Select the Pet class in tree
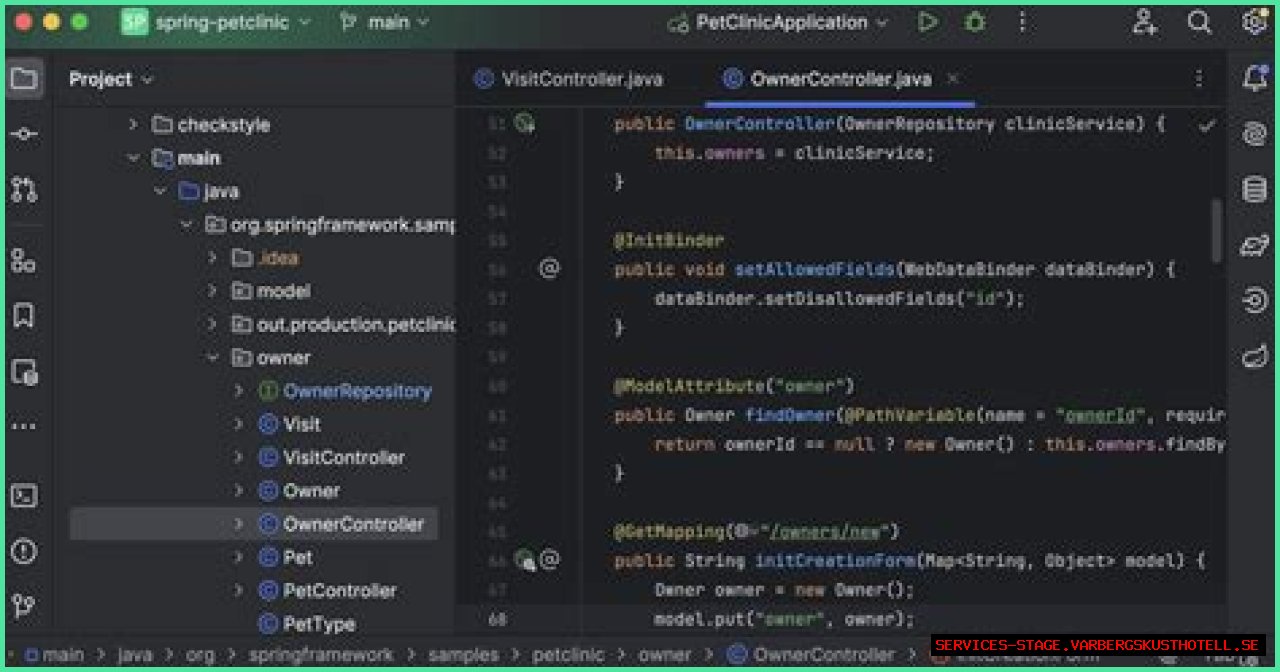The width and height of the screenshot is (1280, 672). pos(298,557)
